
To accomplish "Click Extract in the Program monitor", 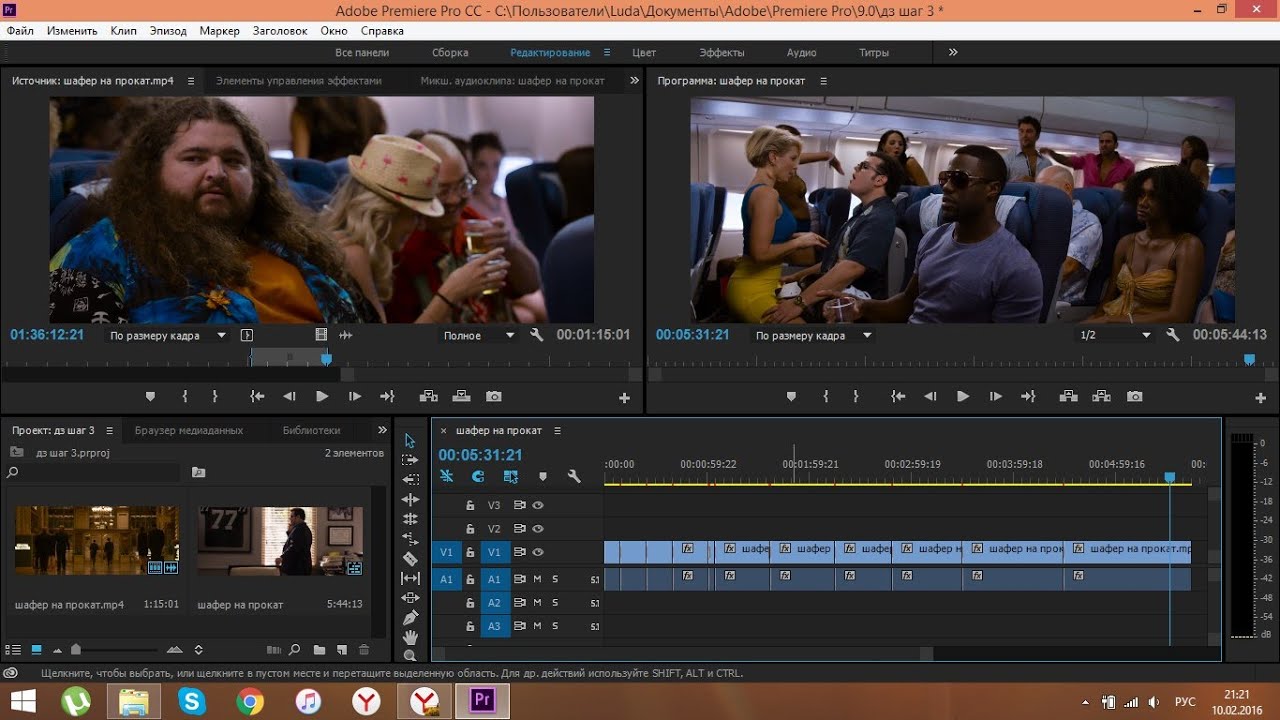I will coord(1101,396).
